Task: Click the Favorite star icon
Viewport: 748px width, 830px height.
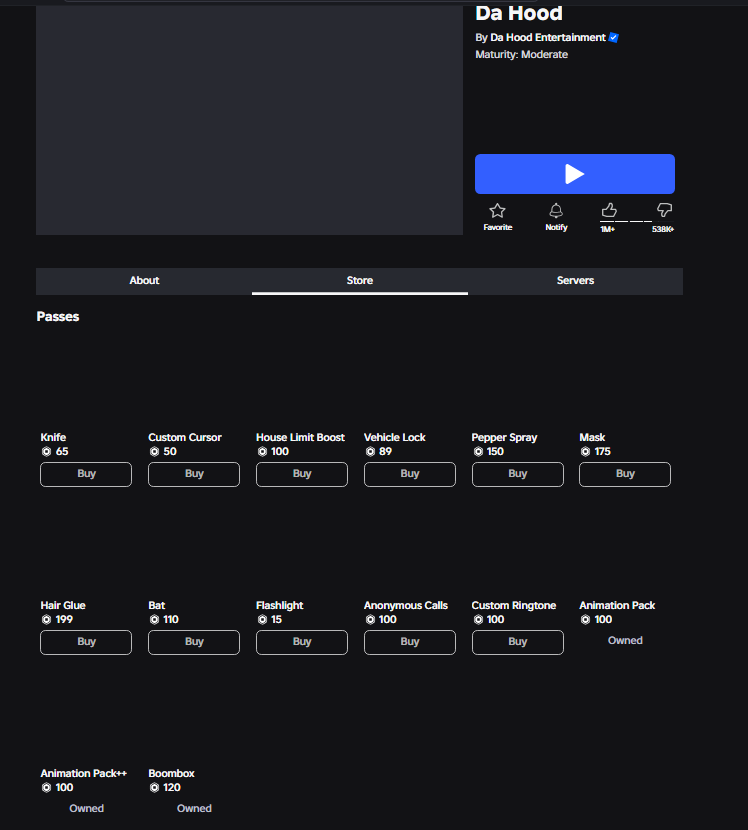Action: tap(497, 211)
